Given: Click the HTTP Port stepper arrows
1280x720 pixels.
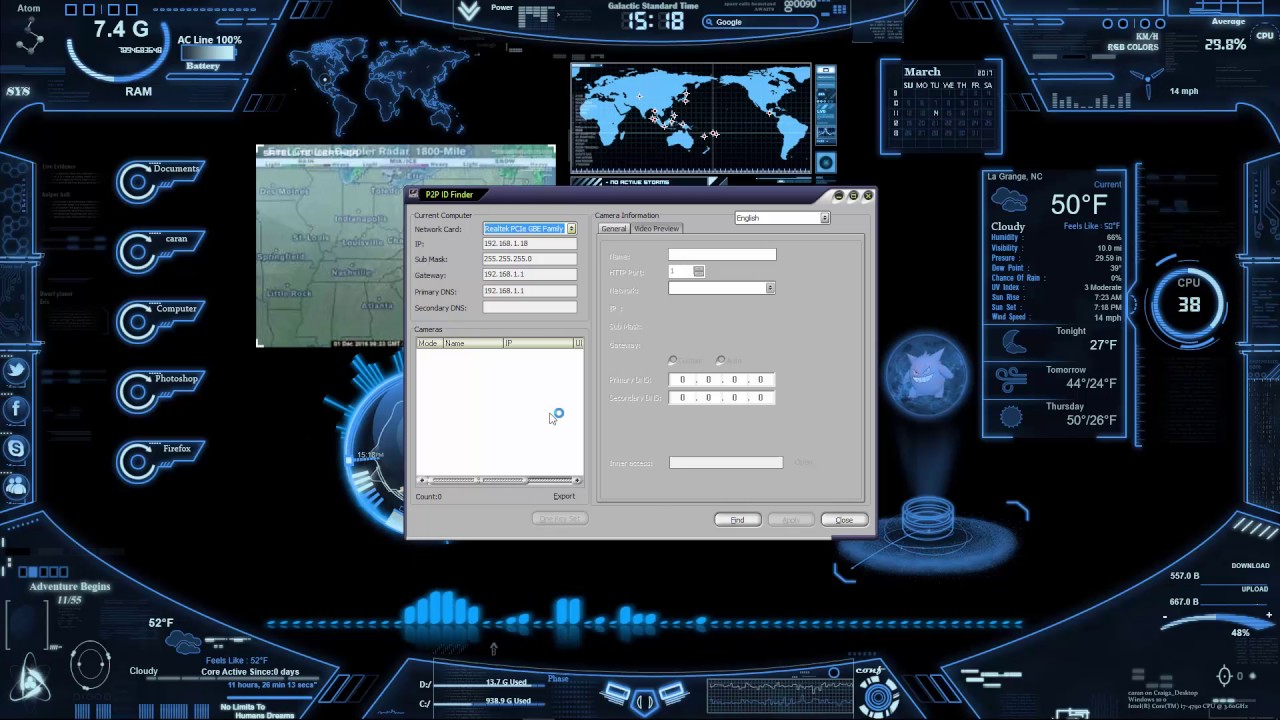Looking at the screenshot, I should (x=698, y=272).
